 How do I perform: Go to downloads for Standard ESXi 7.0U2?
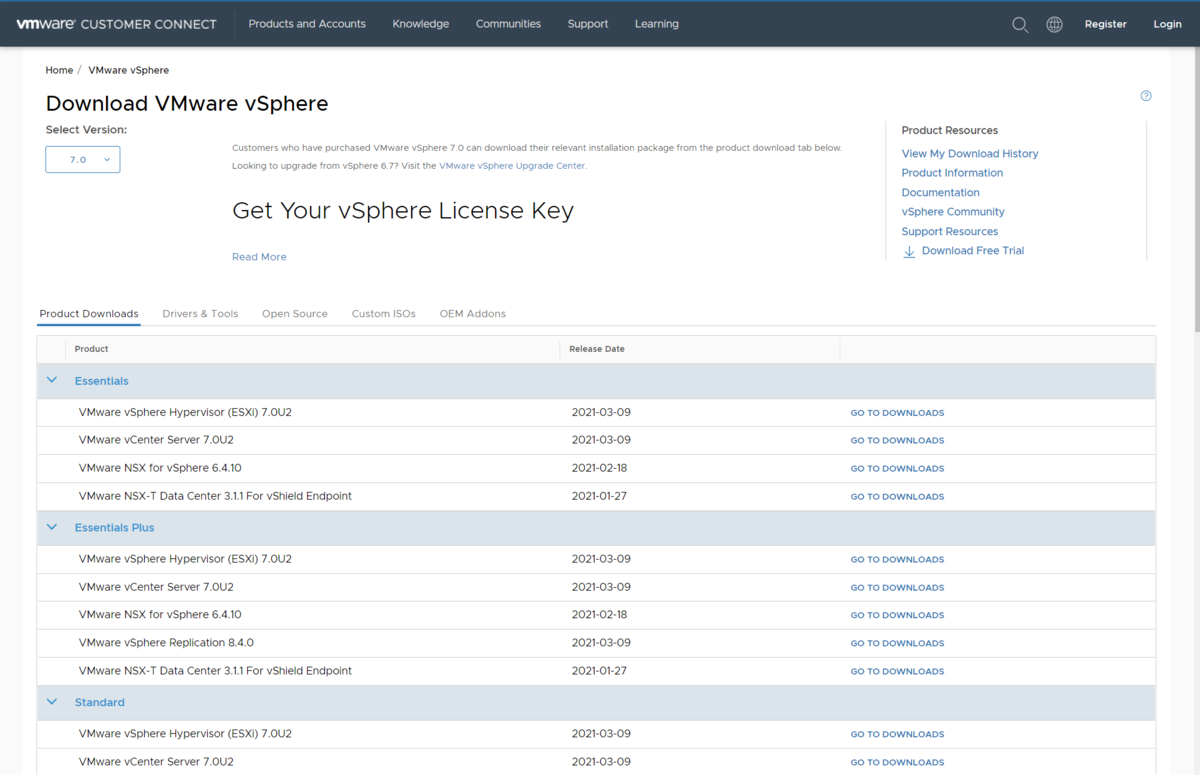click(x=897, y=734)
